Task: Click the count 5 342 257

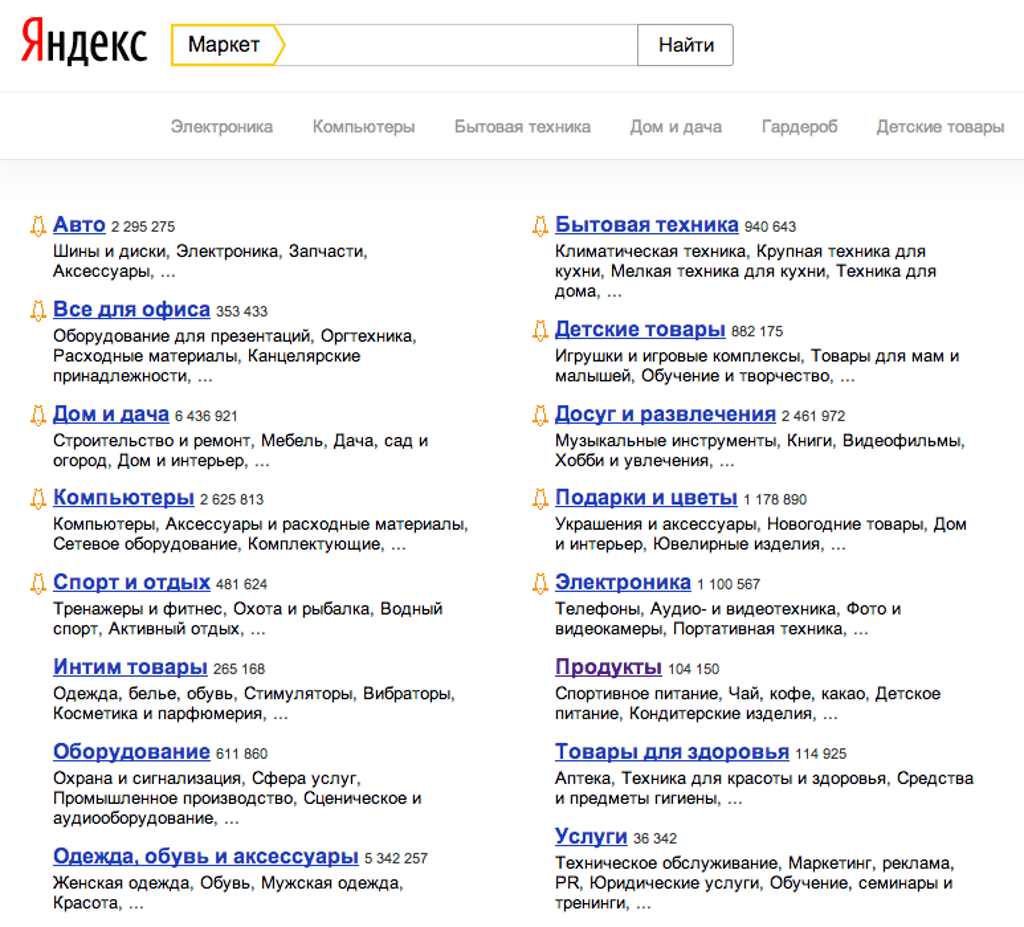Action: pyautogui.click(x=396, y=858)
